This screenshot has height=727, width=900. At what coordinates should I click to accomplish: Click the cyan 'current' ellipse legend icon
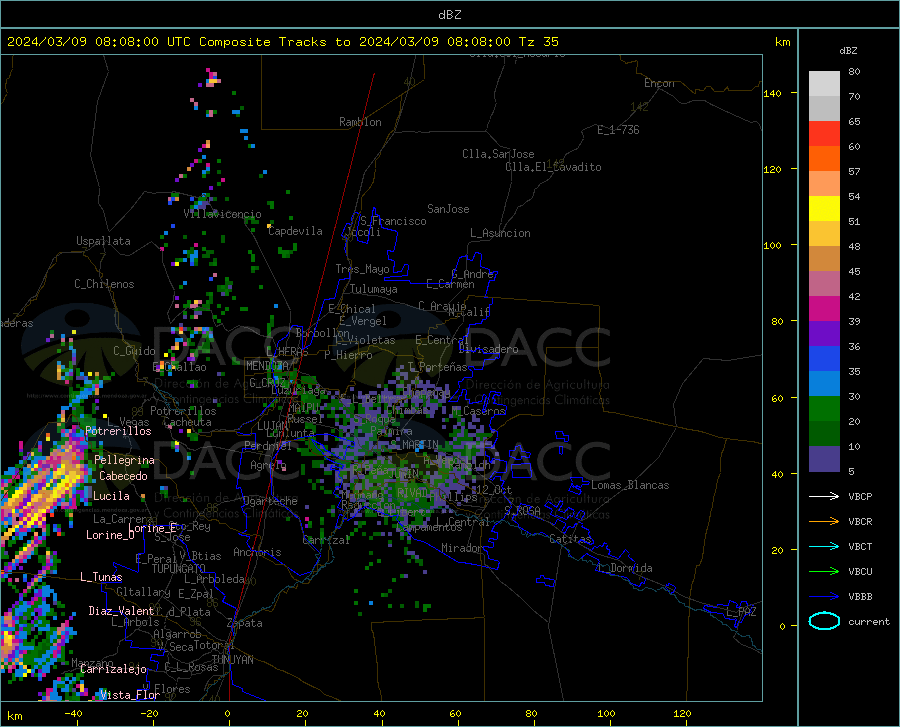(x=824, y=621)
